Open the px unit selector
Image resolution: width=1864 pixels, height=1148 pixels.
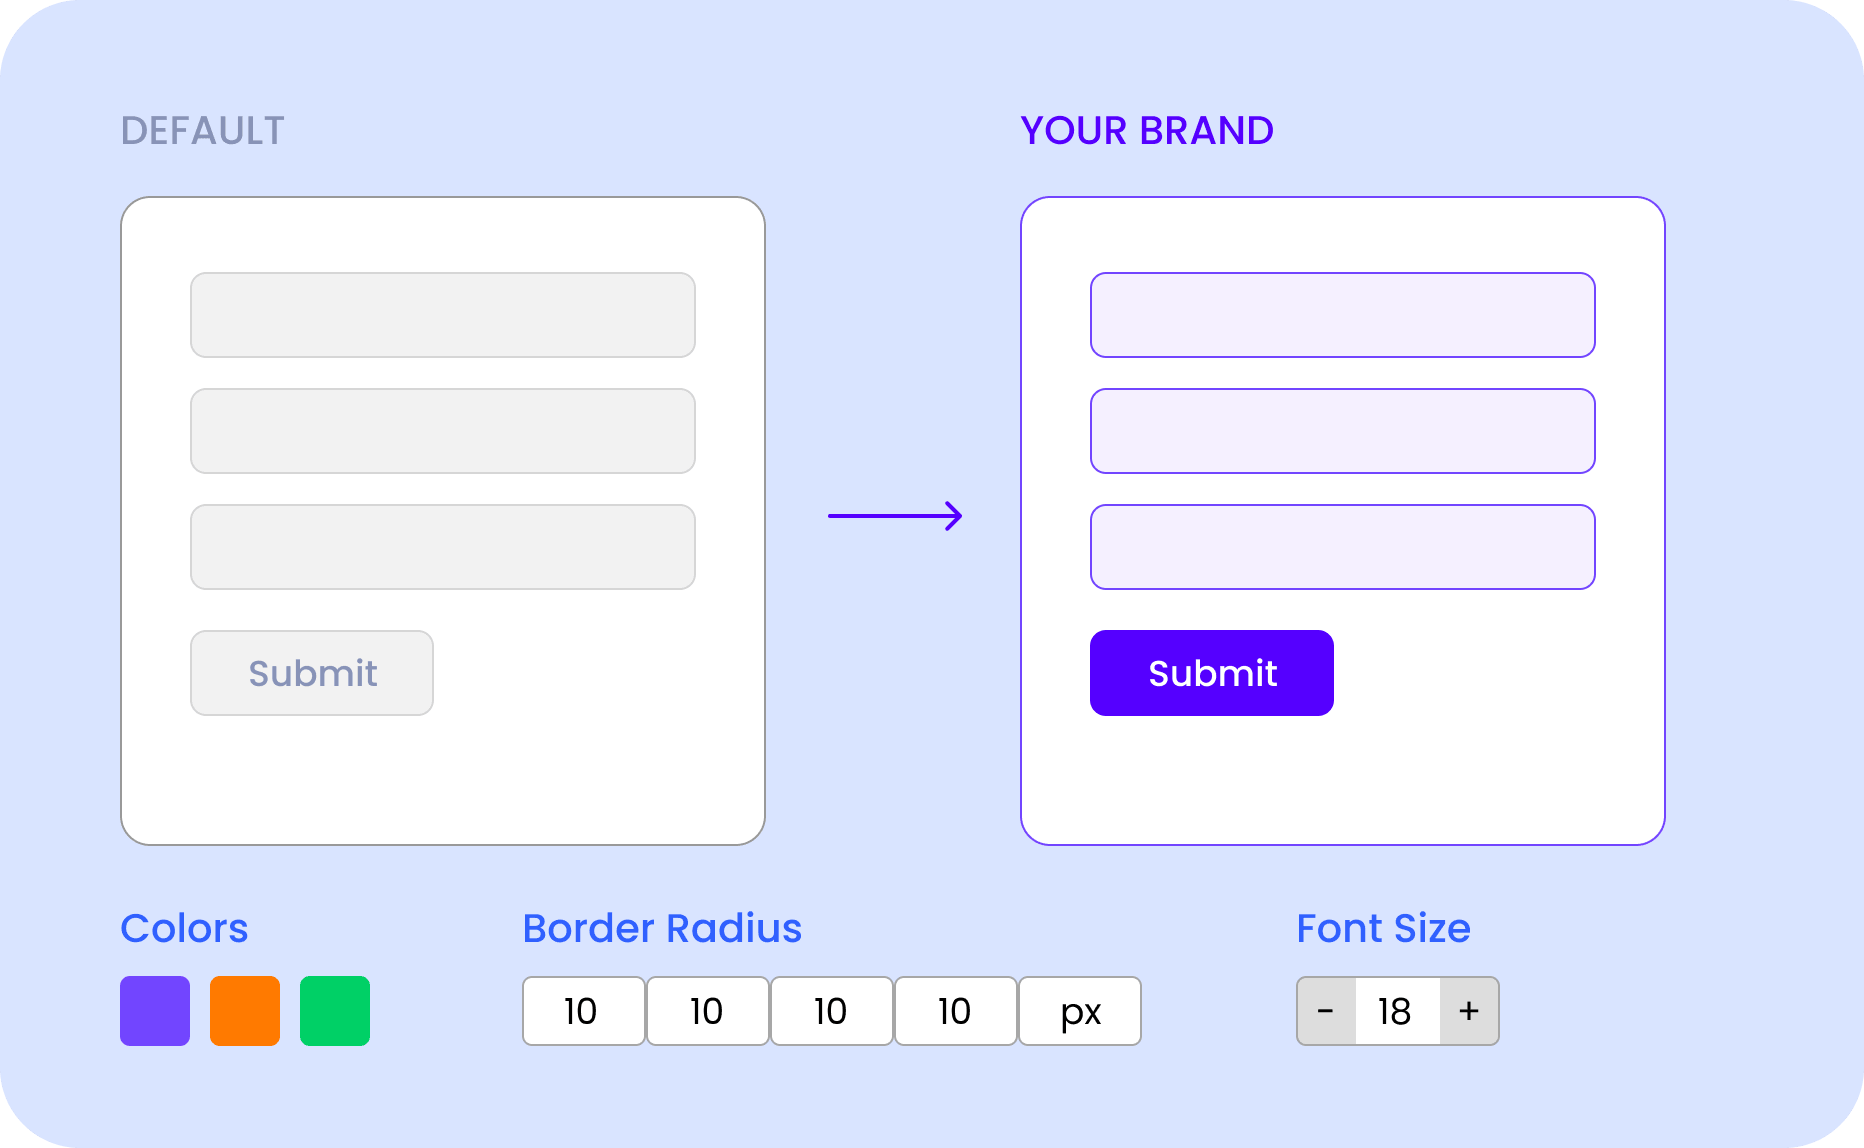[x=1080, y=1011]
